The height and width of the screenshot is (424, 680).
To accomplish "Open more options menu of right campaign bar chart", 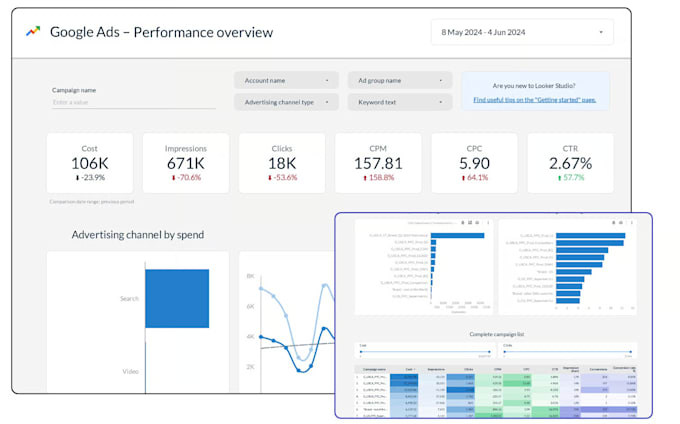I will (632, 222).
